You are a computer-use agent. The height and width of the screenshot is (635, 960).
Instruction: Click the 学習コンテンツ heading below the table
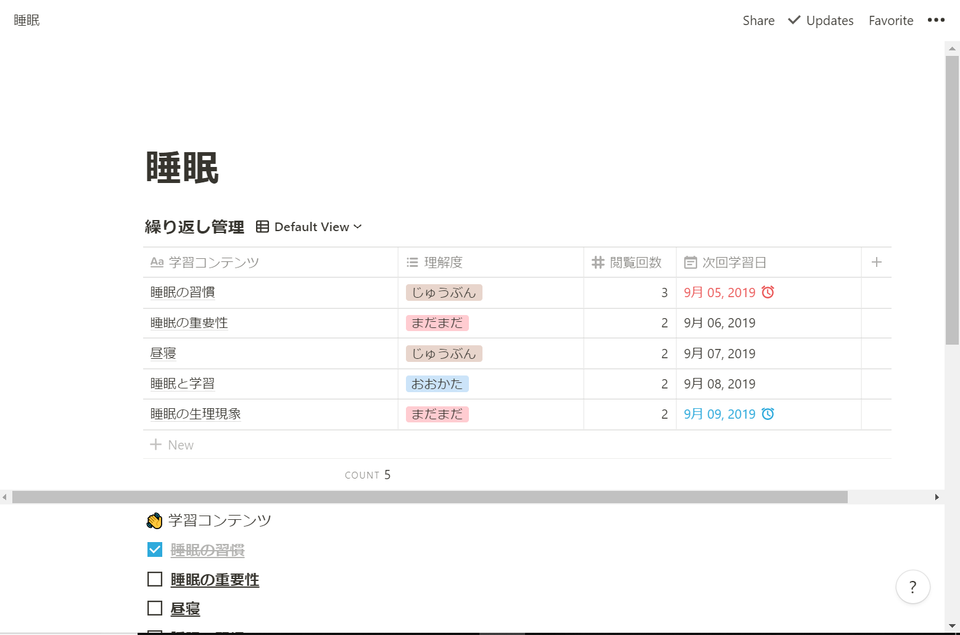[220, 520]
